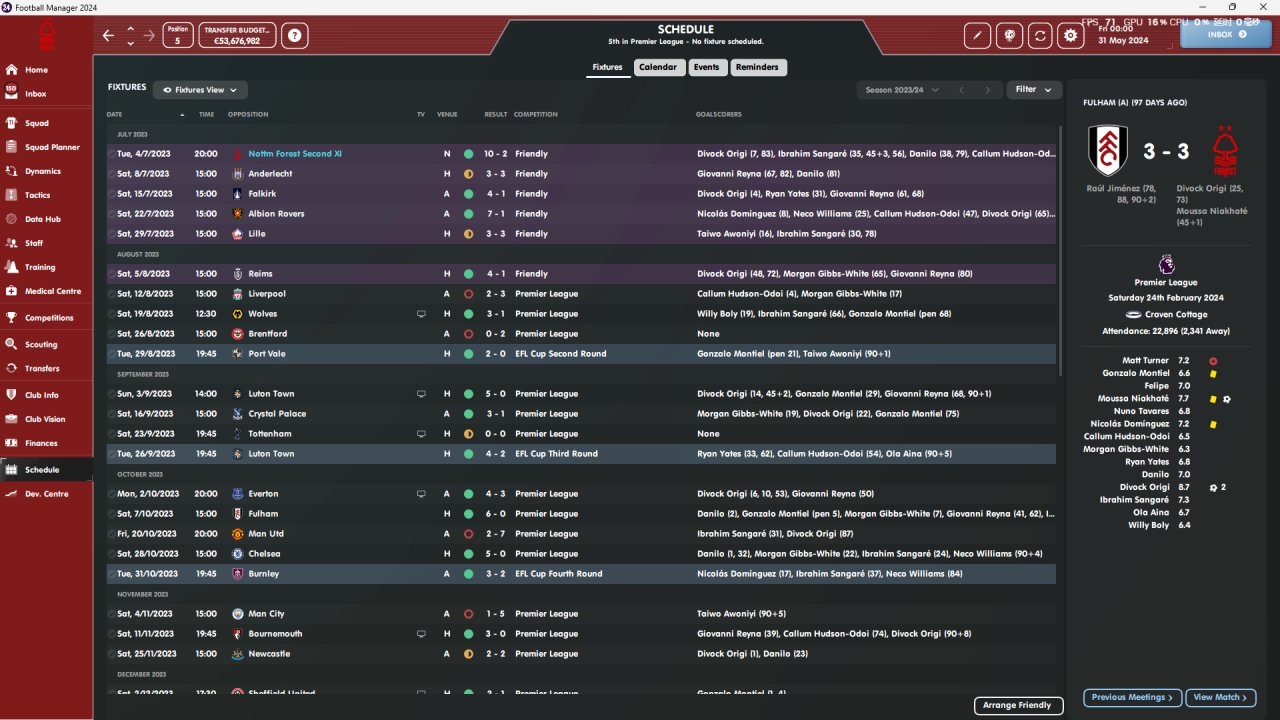Expand the Filter dropdown
This screenshot has height=720, width=1280.
(1033, 90)
